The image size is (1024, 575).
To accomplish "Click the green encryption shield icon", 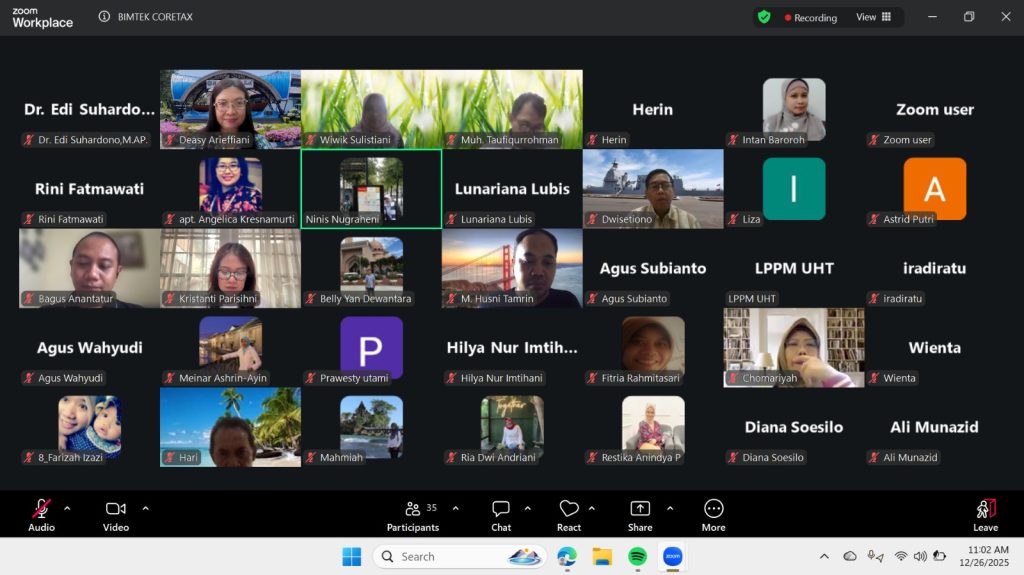I will pos(764,17).
